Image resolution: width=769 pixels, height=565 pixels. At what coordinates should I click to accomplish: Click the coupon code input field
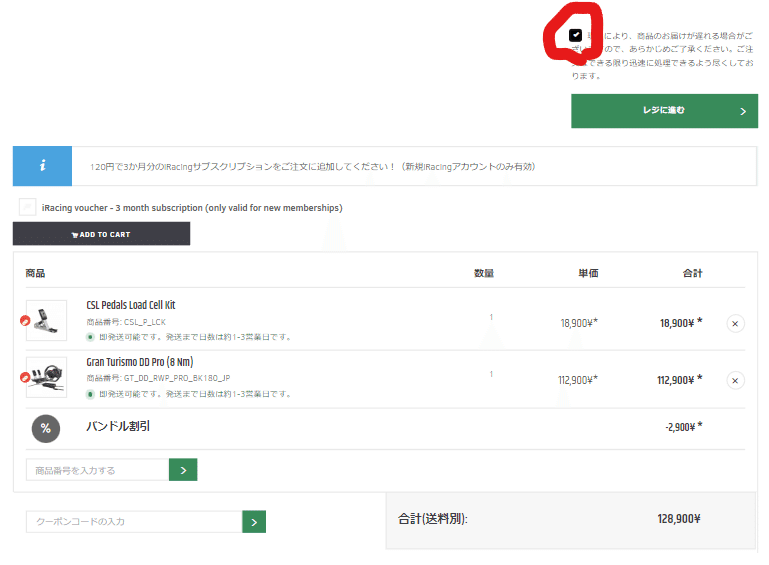point(134,521)
